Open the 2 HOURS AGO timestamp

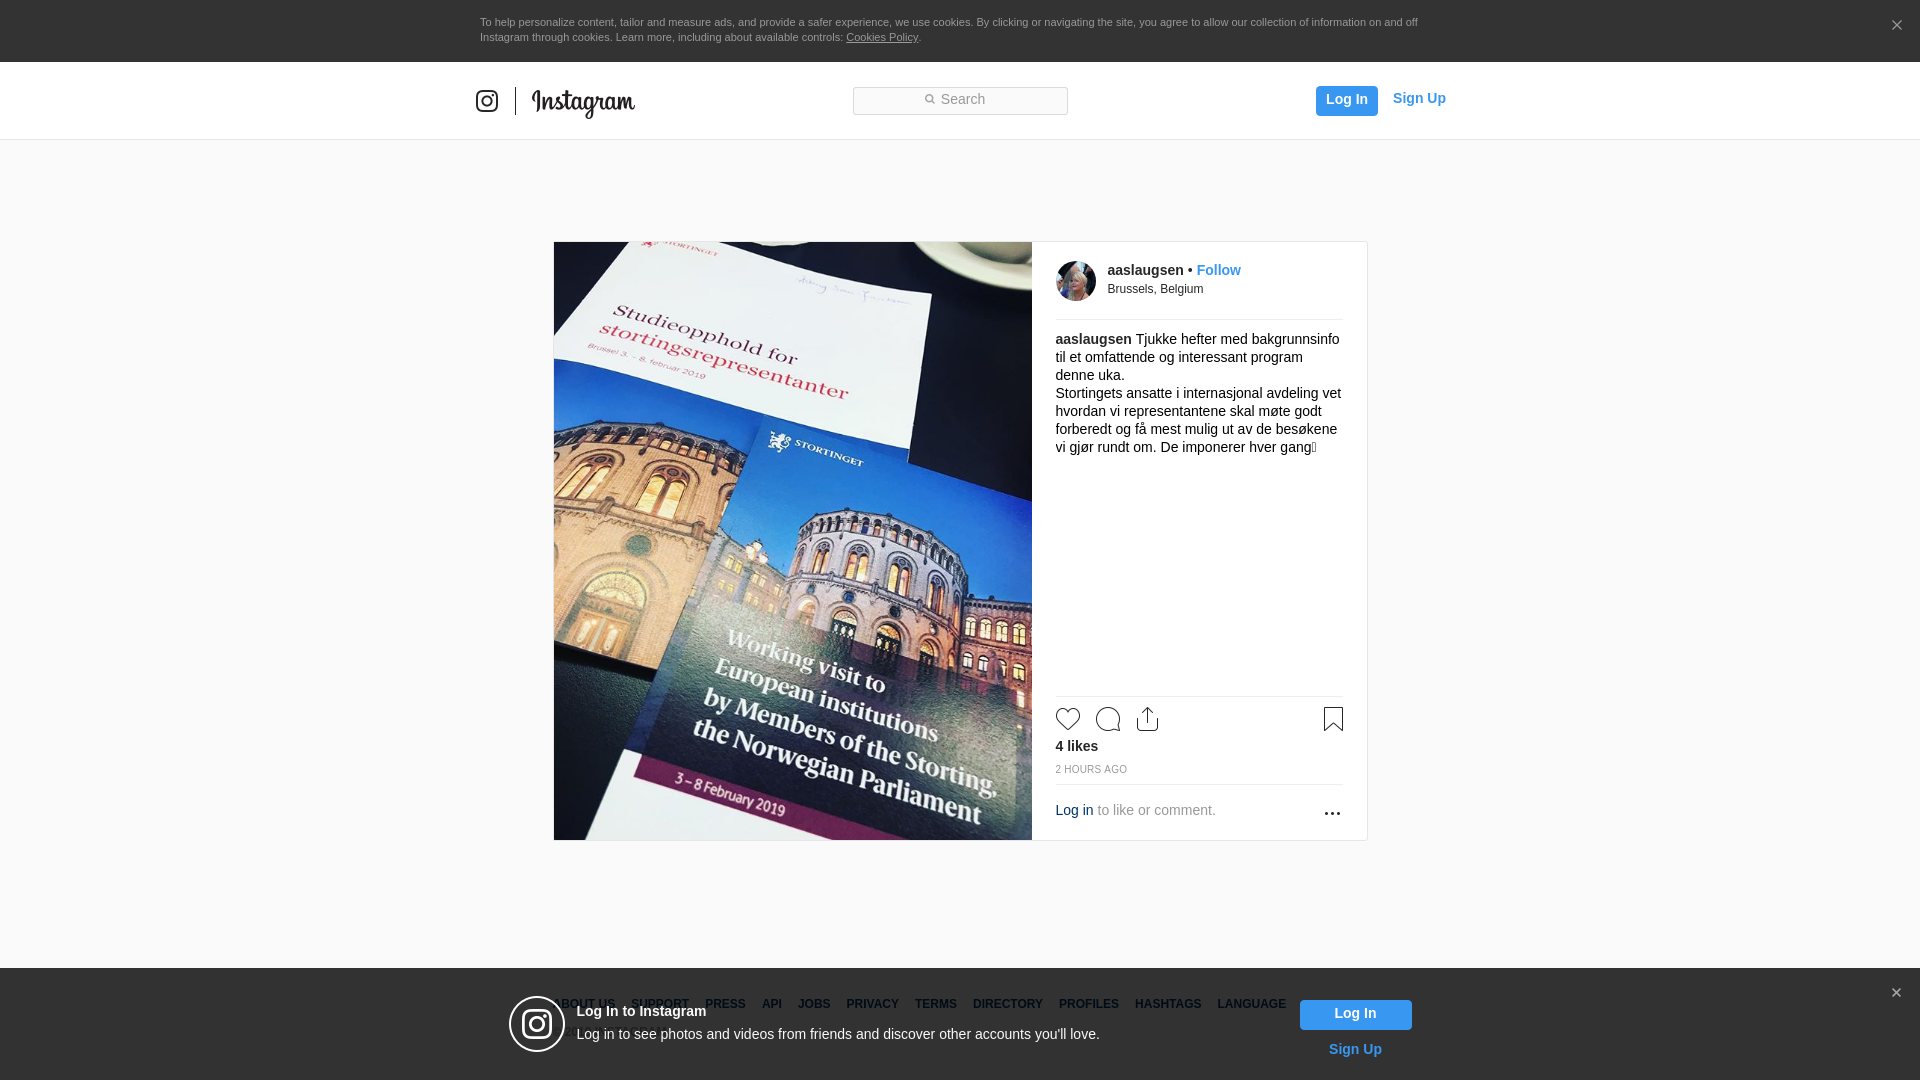pos(1091,769)
